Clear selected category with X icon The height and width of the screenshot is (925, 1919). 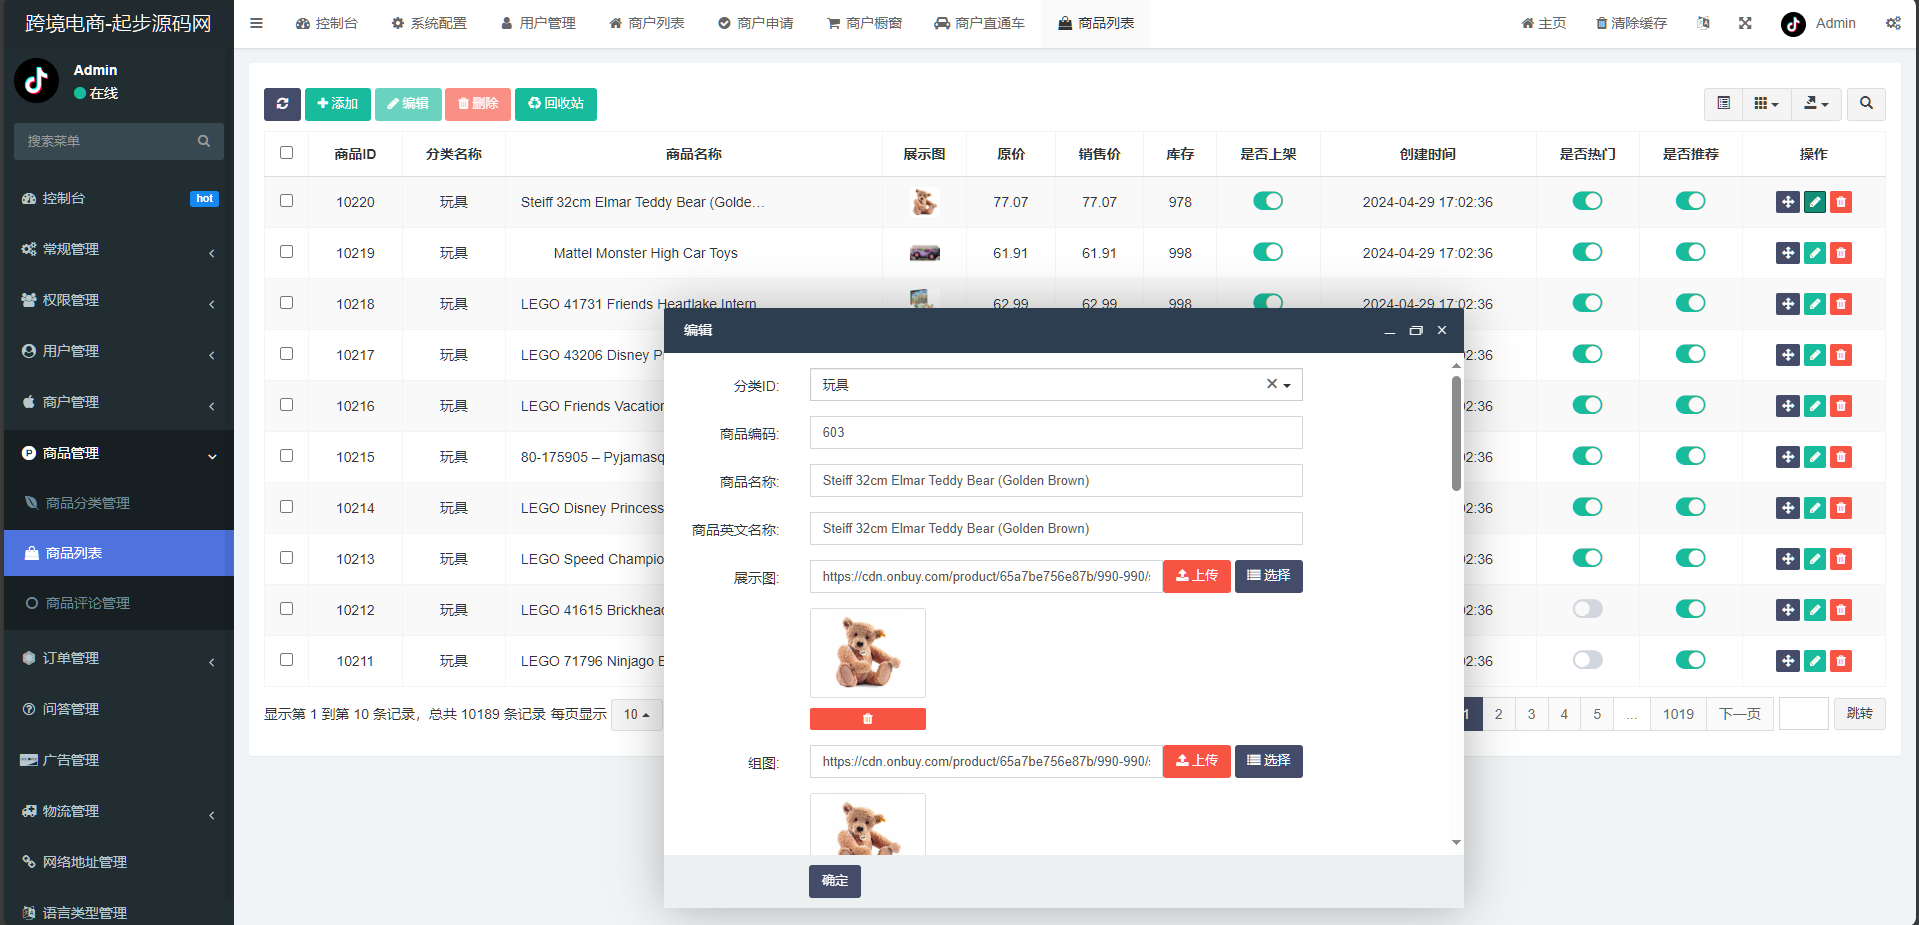click(x=1271, y=384)
